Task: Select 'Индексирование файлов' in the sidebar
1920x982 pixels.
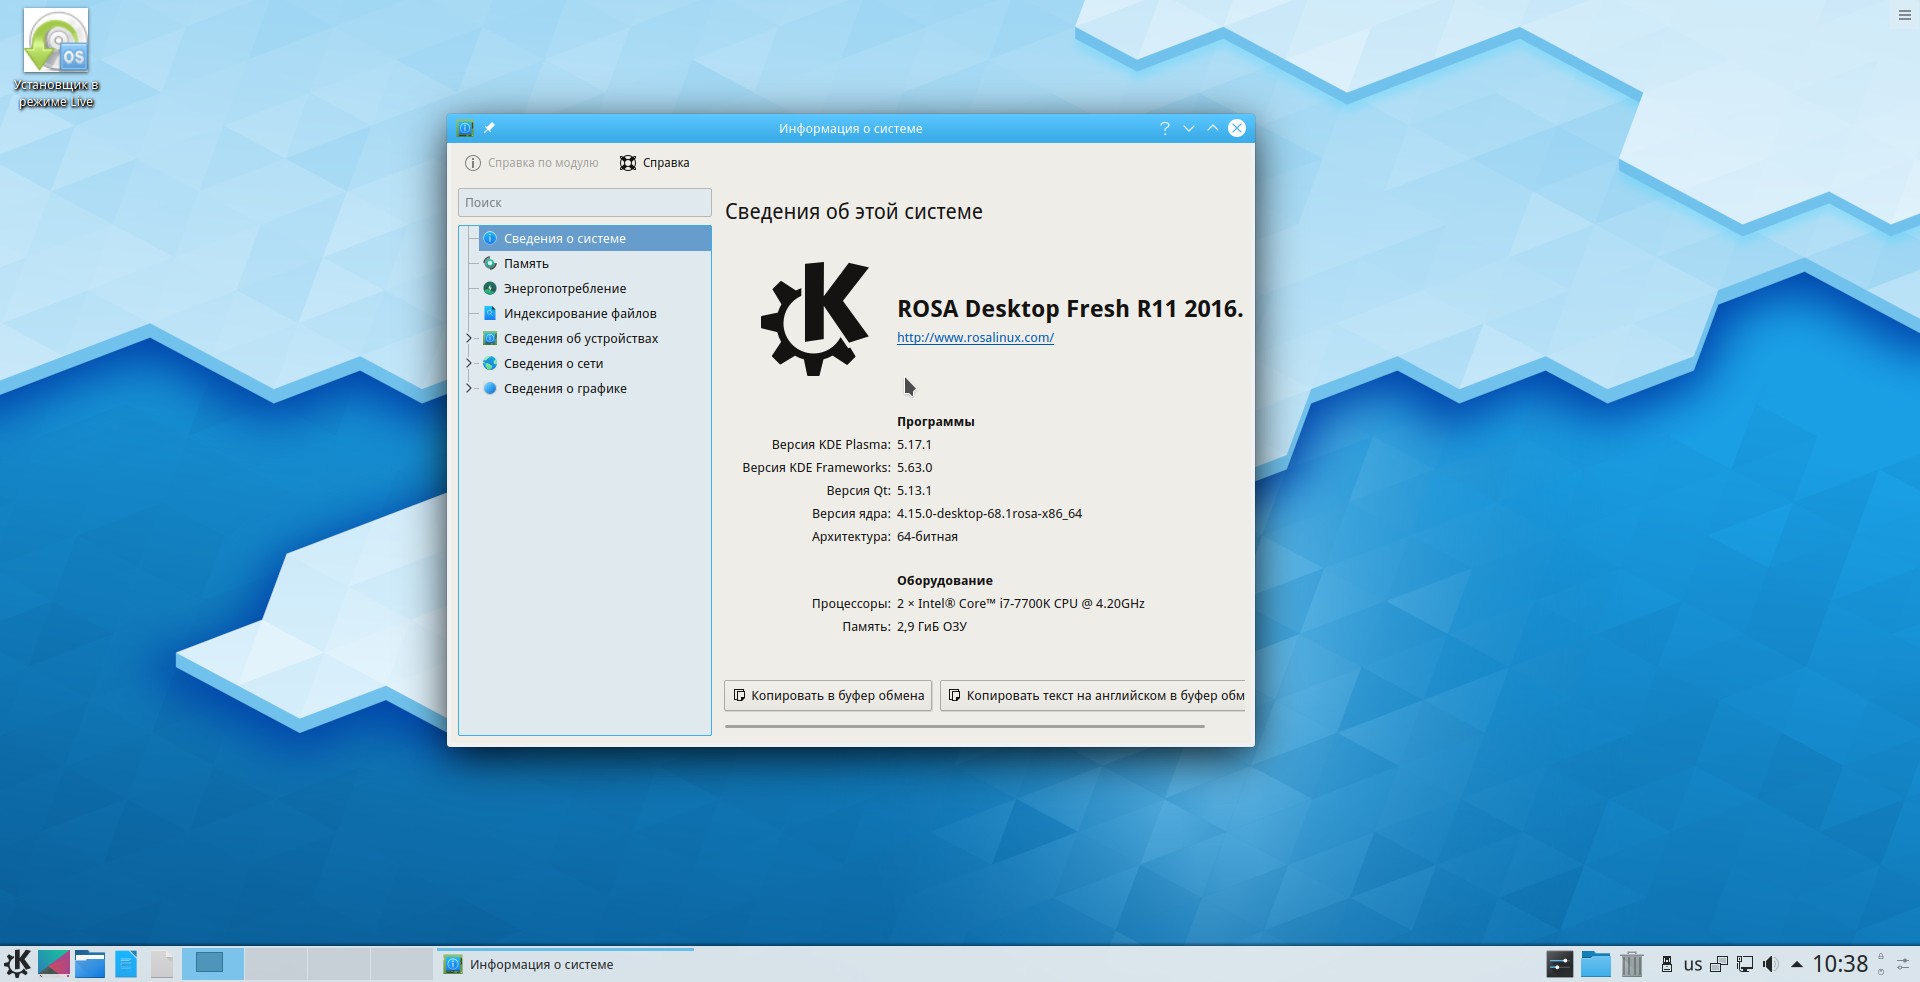Action: [595, 313]
